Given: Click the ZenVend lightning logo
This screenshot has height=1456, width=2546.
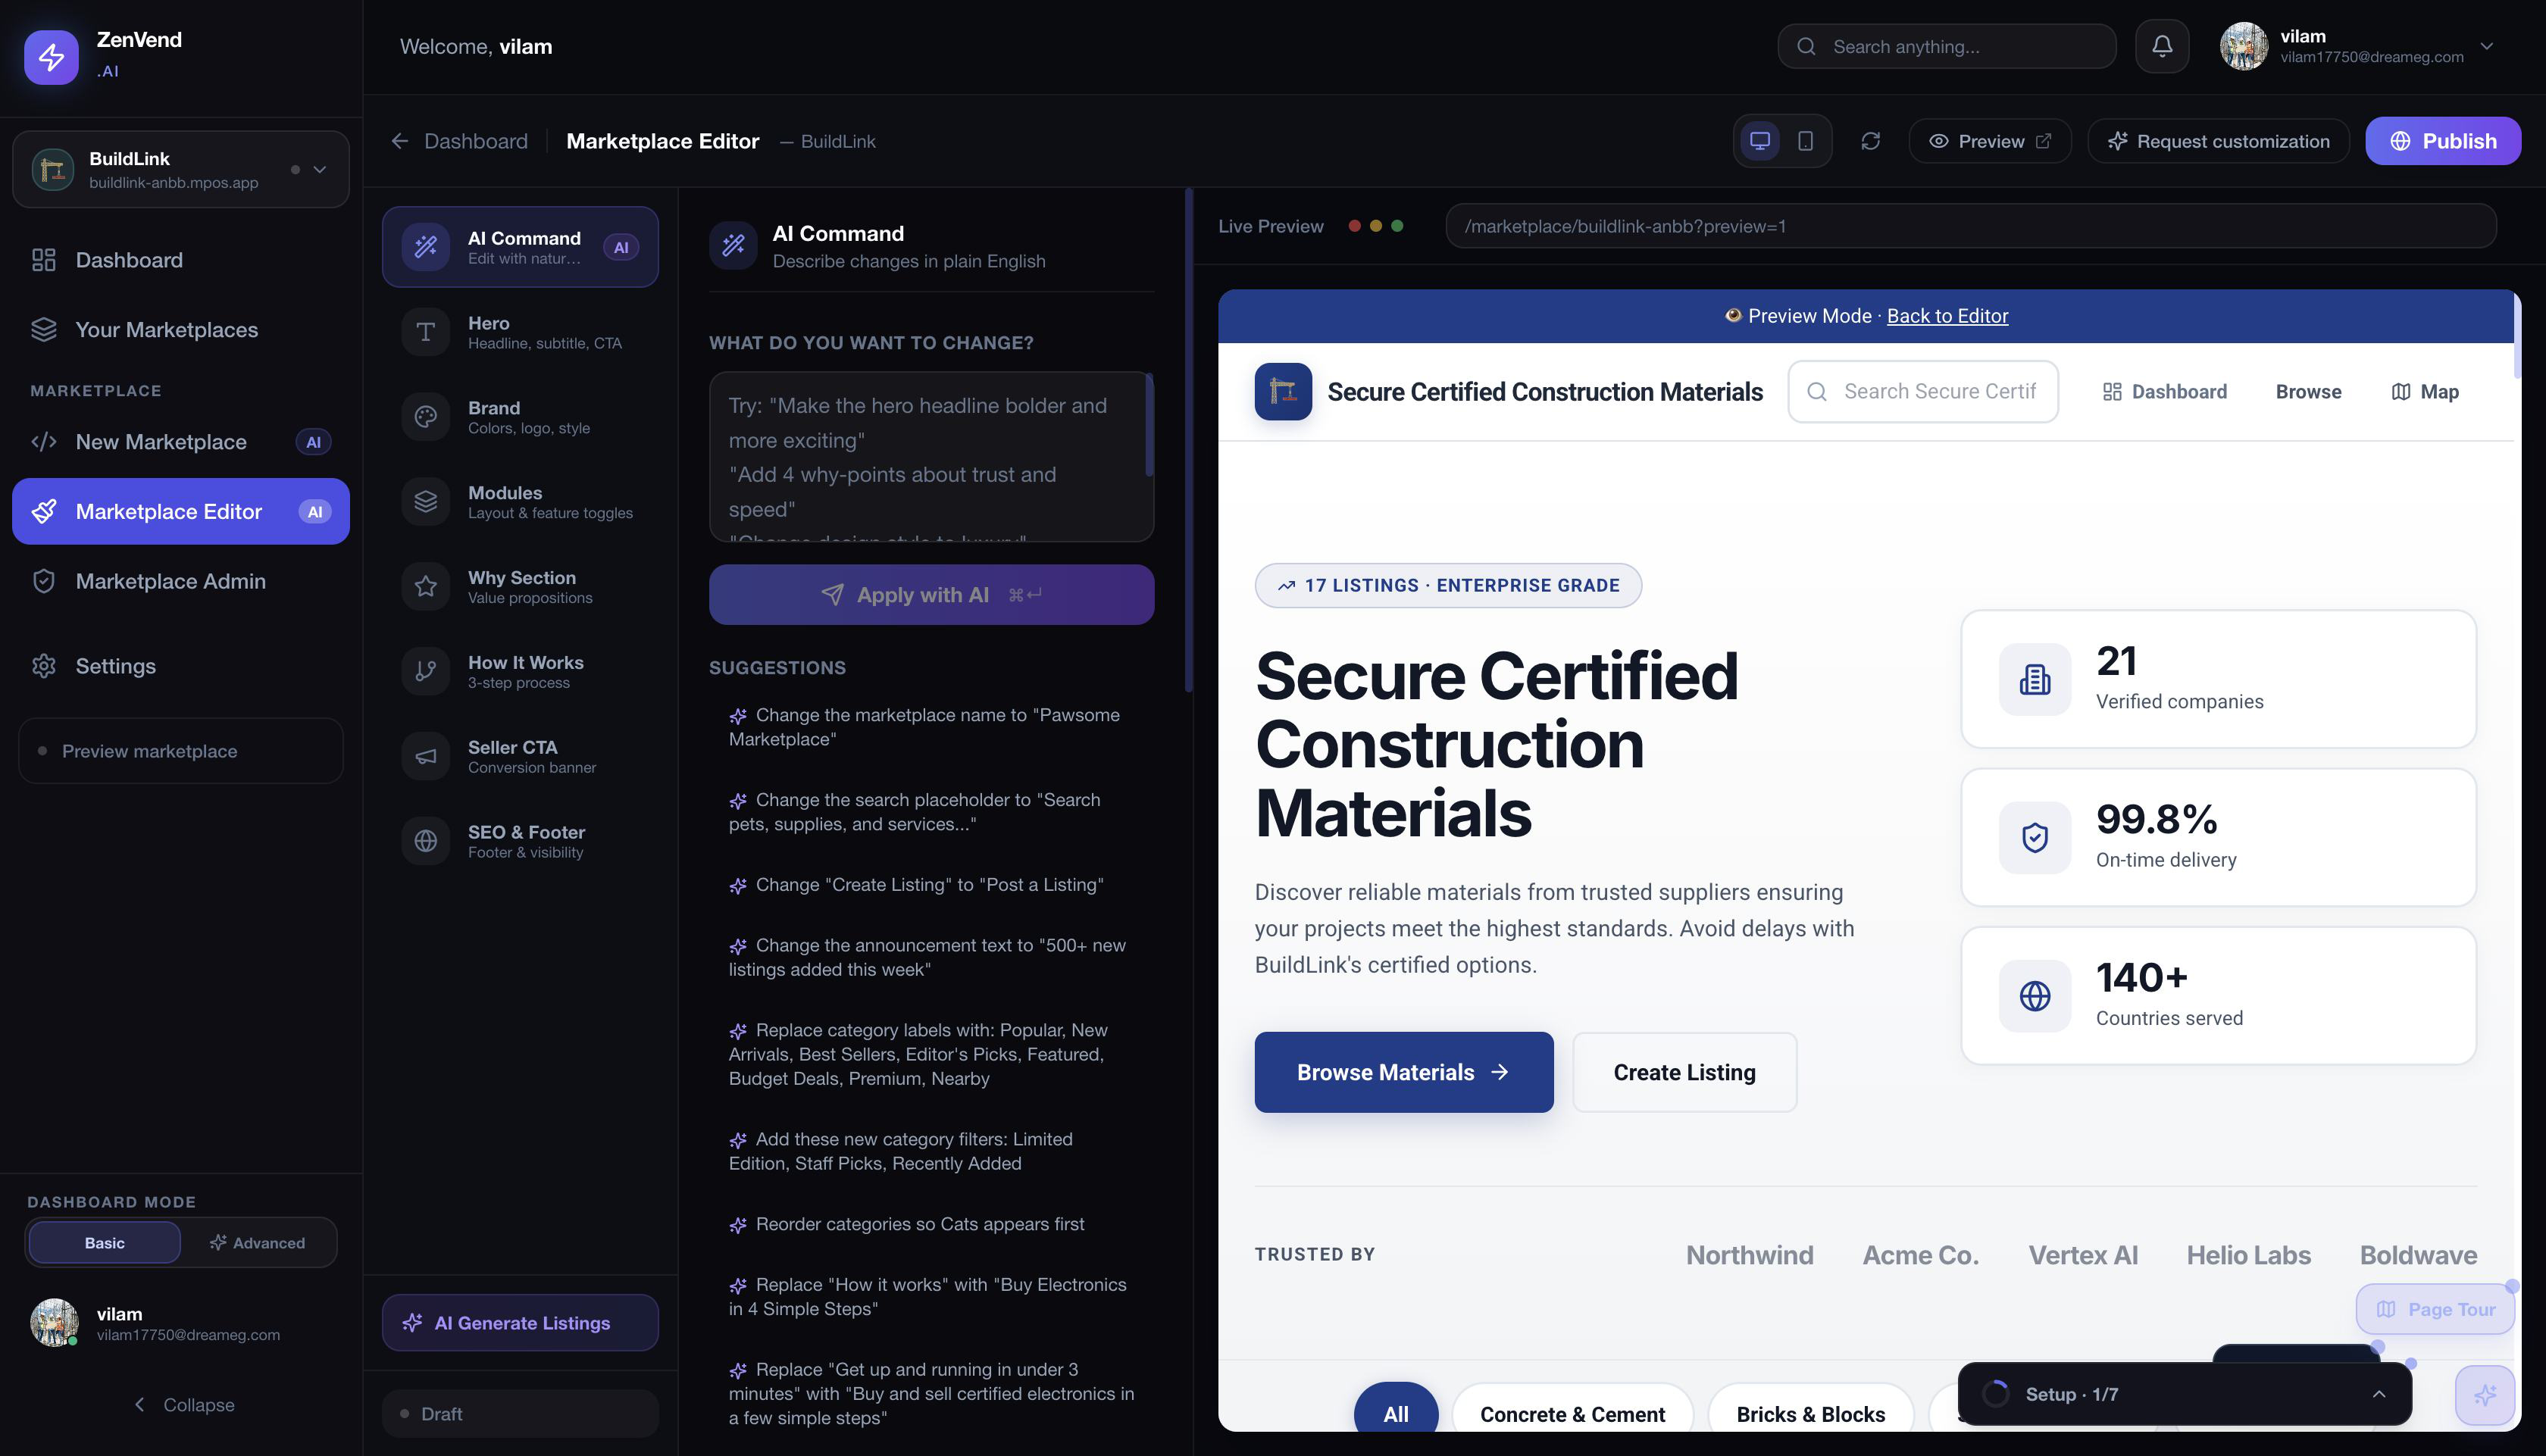Looking at the screenshot, I should pos(51,57).
